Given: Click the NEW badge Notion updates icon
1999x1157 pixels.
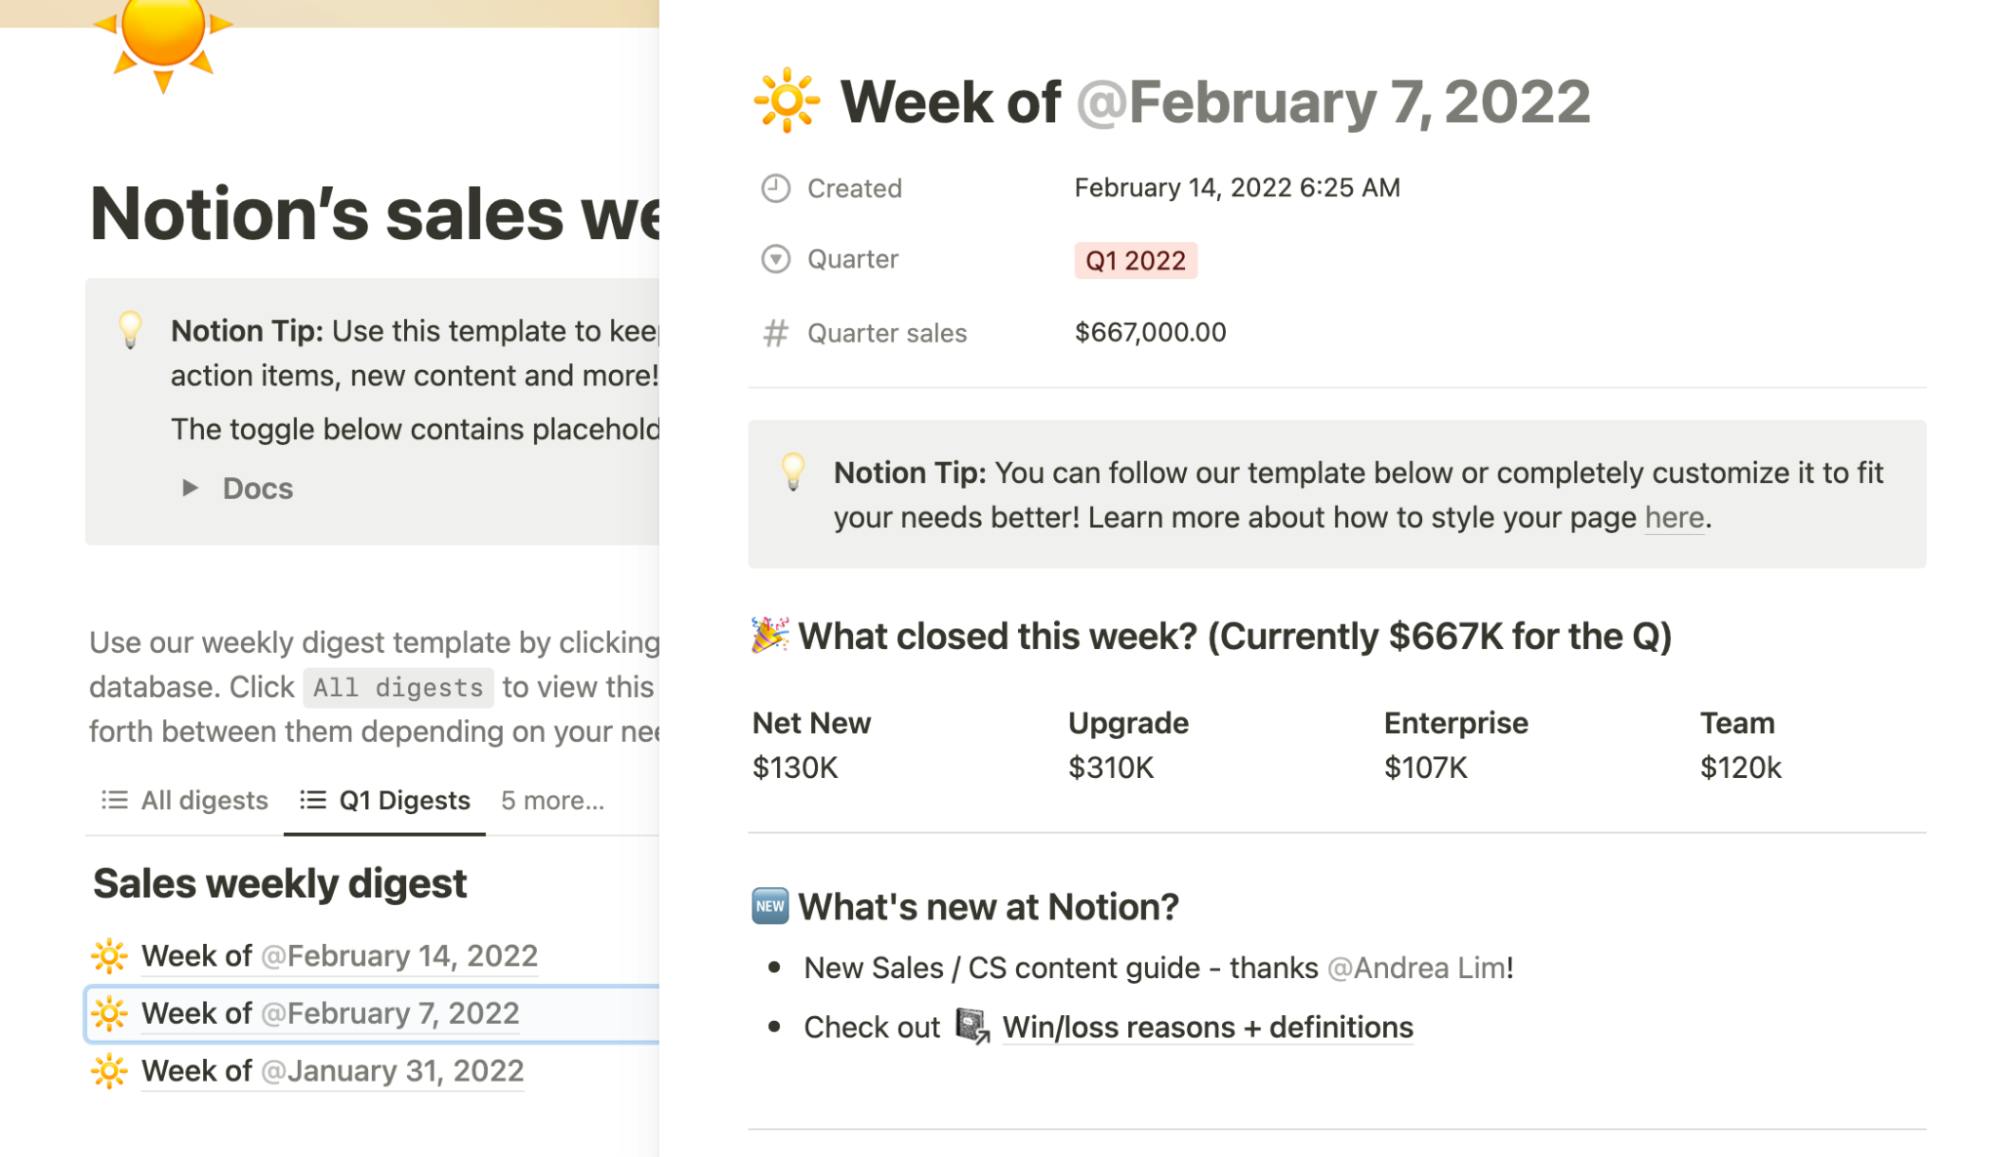Looking at the screenshot, I should coord(768,906).
